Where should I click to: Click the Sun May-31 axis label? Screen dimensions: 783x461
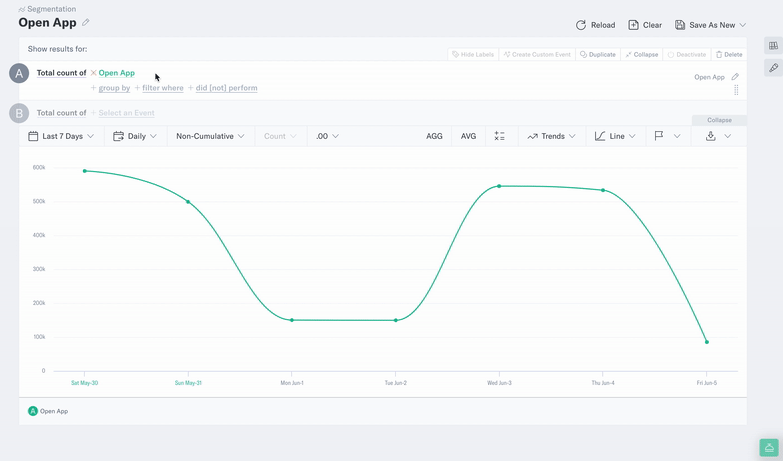(x=188, y=383)
